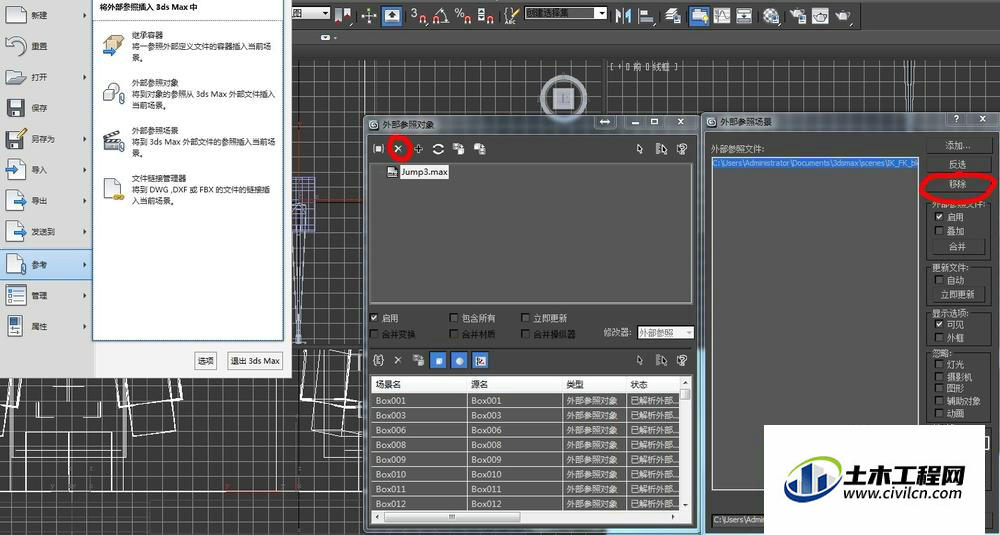Click Select By Name icon in upper XRef toolbar
Image resolution: width=1000 pixels, height=535 pixels.
pos(661,149)
